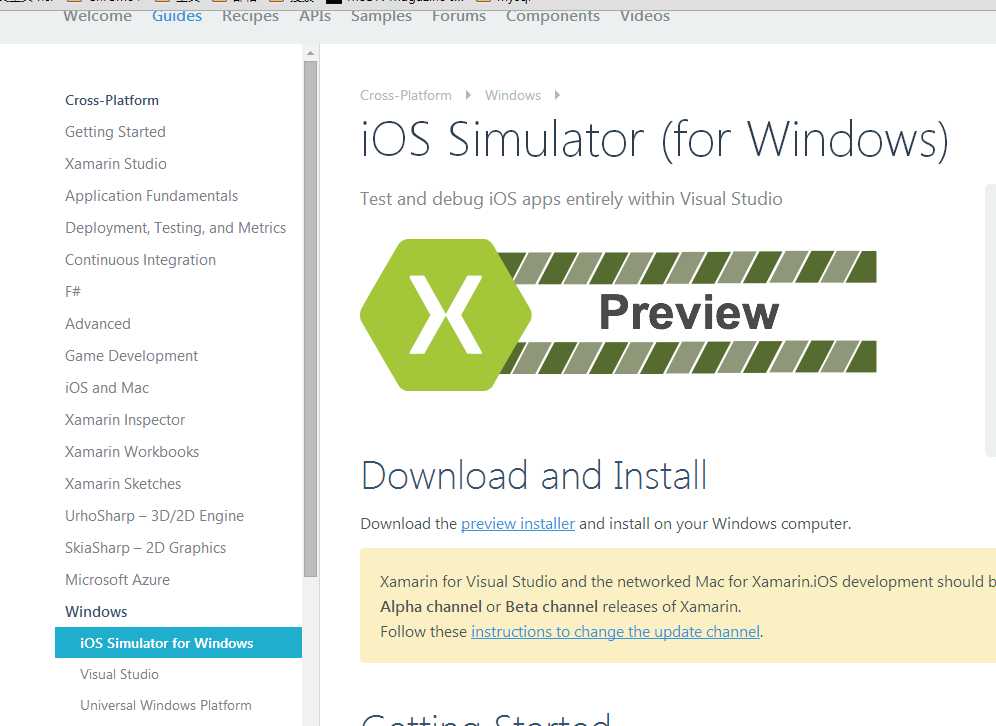Open Game Development sidebar item
996x726 pixels.
coord(131,356)
